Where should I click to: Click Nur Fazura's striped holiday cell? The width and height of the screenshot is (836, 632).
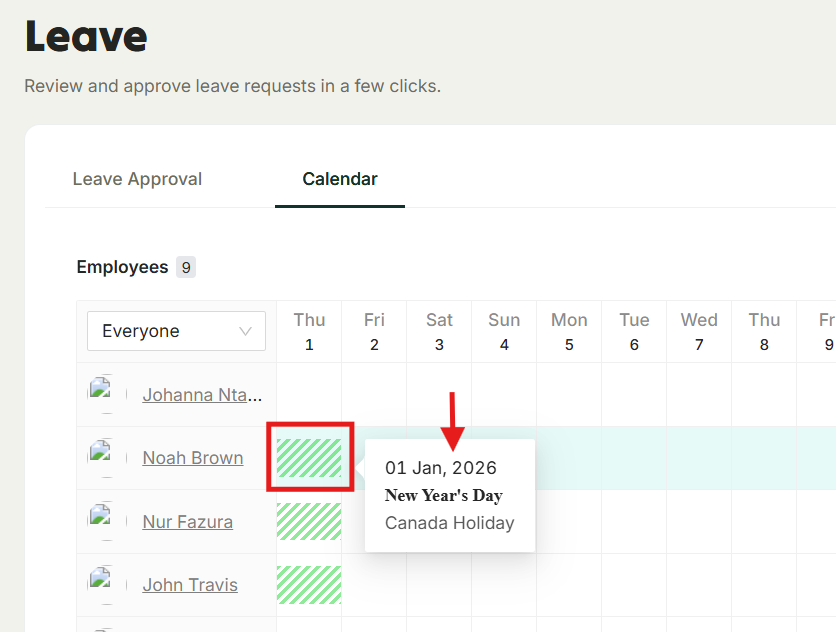click(309, 521)
